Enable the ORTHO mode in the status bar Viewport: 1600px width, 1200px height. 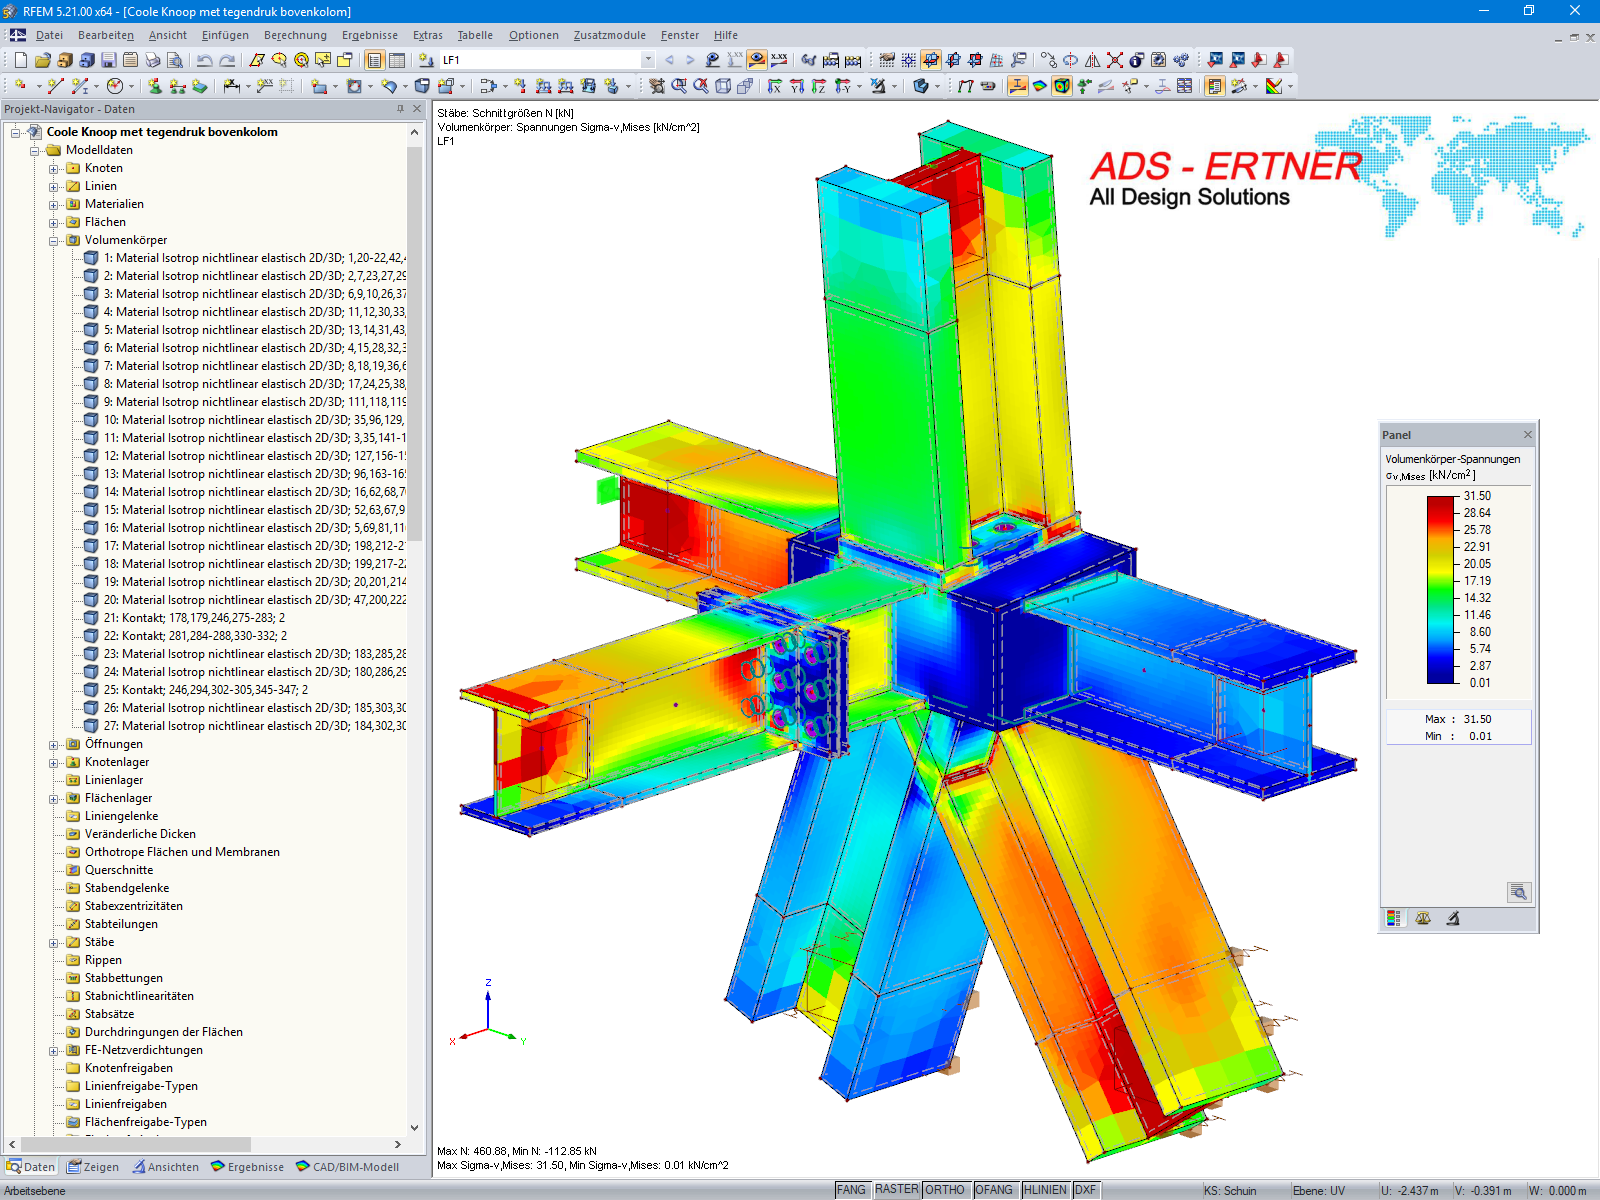coord(944,1189)
